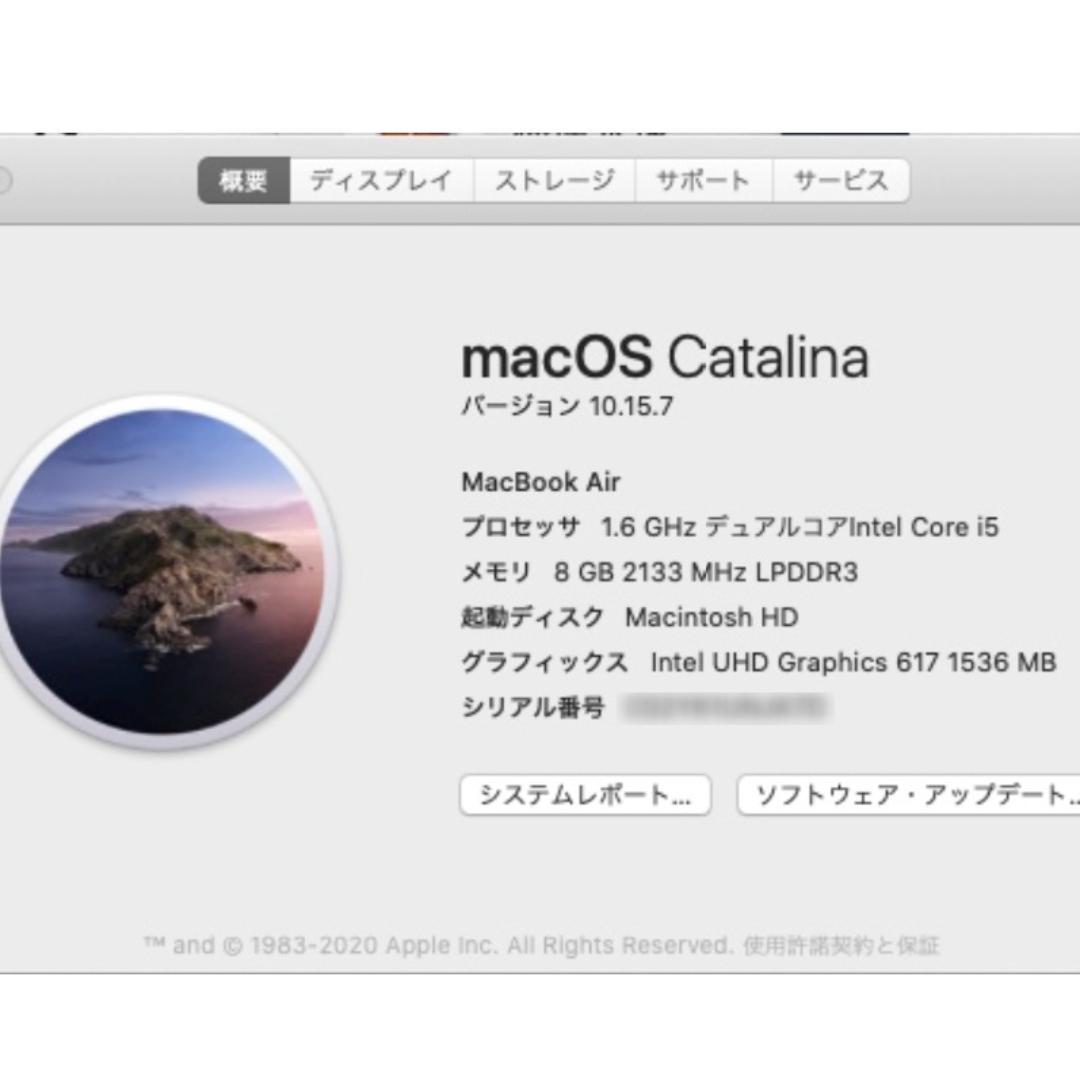
Task: Open the 使用許諾契約と保証 link
Action: (841, 945)
